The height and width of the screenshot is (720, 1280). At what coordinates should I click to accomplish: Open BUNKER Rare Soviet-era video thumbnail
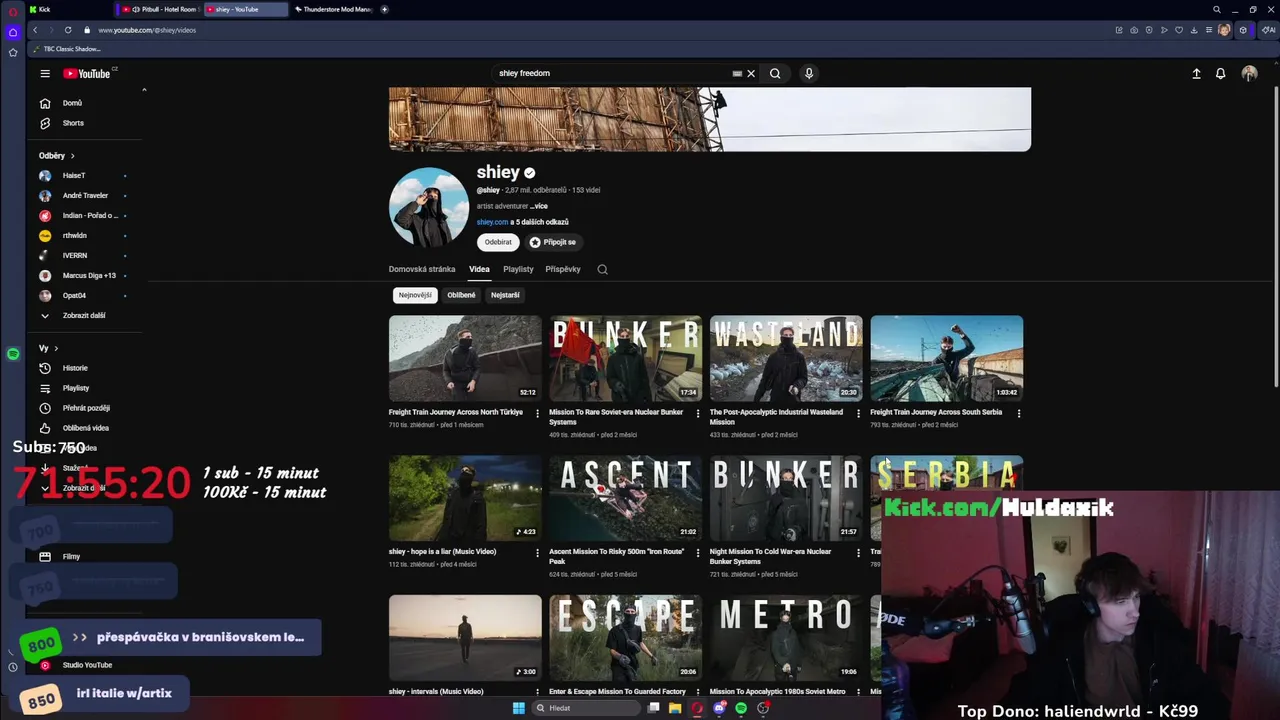click(626, 358)
